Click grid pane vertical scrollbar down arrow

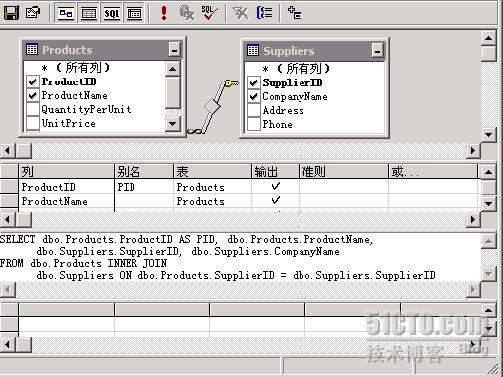pyautogui.click(x=488, y=203)
